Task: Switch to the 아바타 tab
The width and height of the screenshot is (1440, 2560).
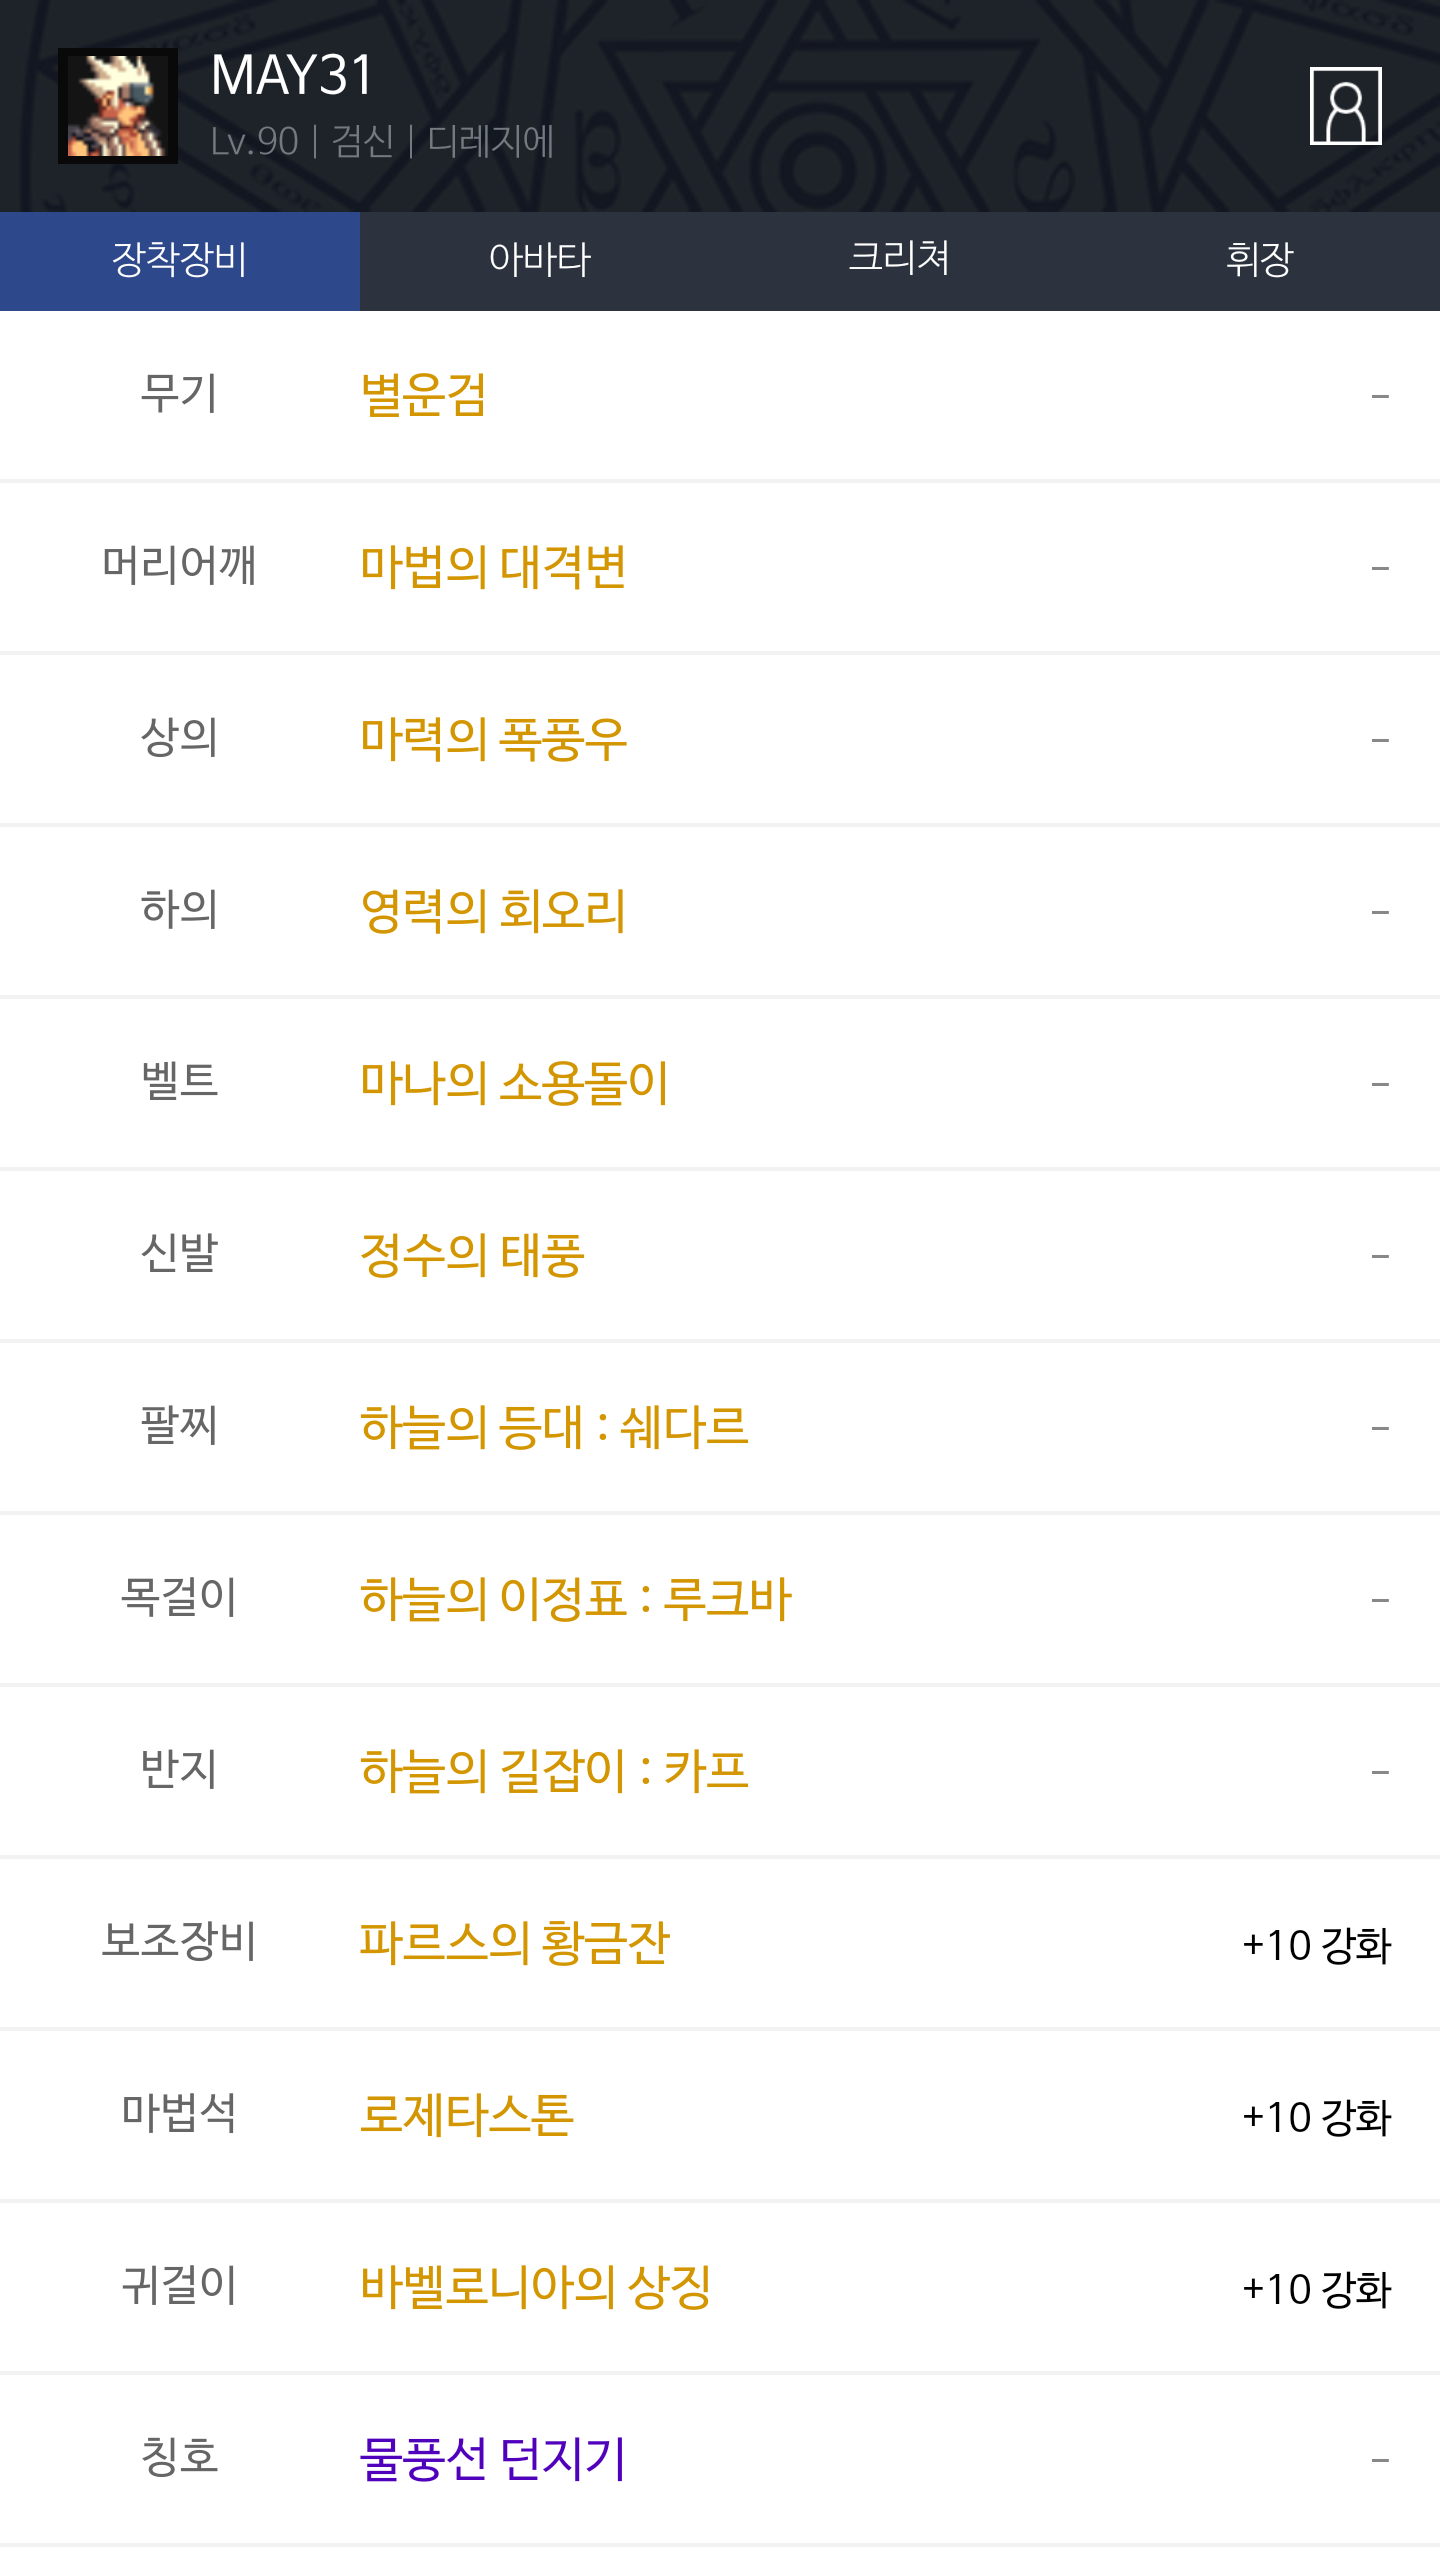Action: click(540, 260)
